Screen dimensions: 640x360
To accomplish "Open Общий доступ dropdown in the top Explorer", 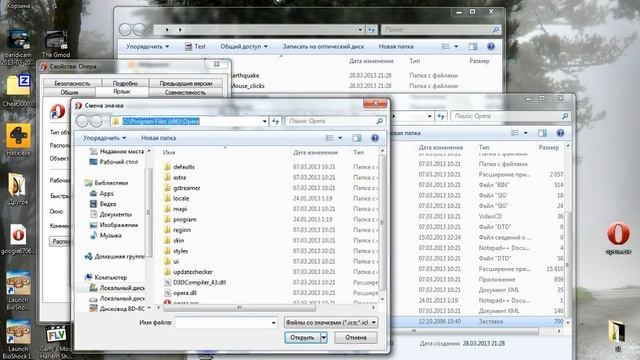I will pyautogui.click(x=244, y=47).
